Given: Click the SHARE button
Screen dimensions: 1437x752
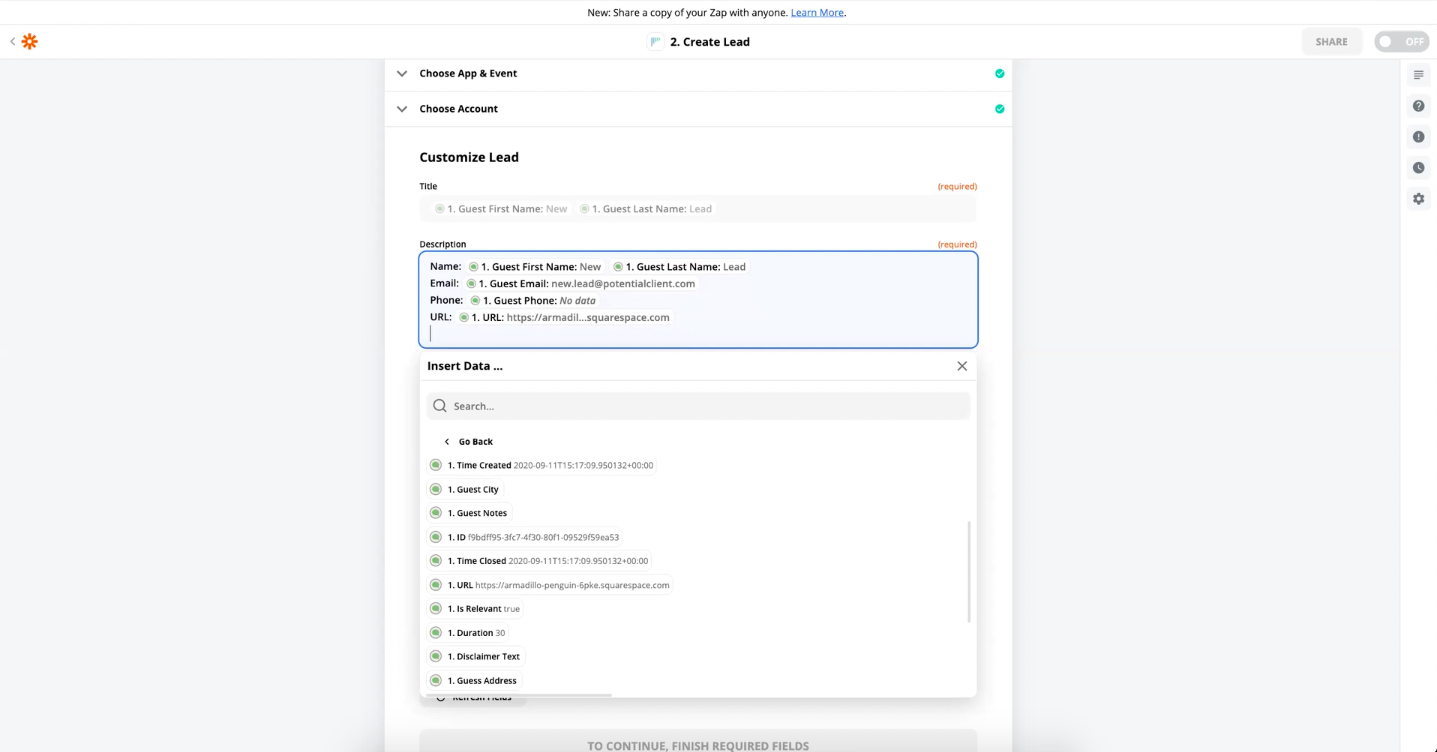Looking at the screenshot, I should point(1331,42).
